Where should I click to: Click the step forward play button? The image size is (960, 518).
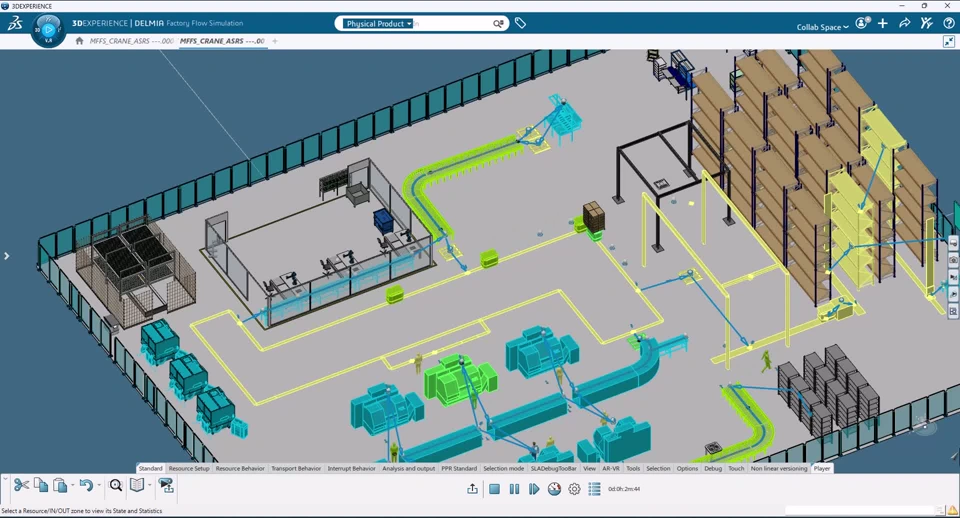534,489
